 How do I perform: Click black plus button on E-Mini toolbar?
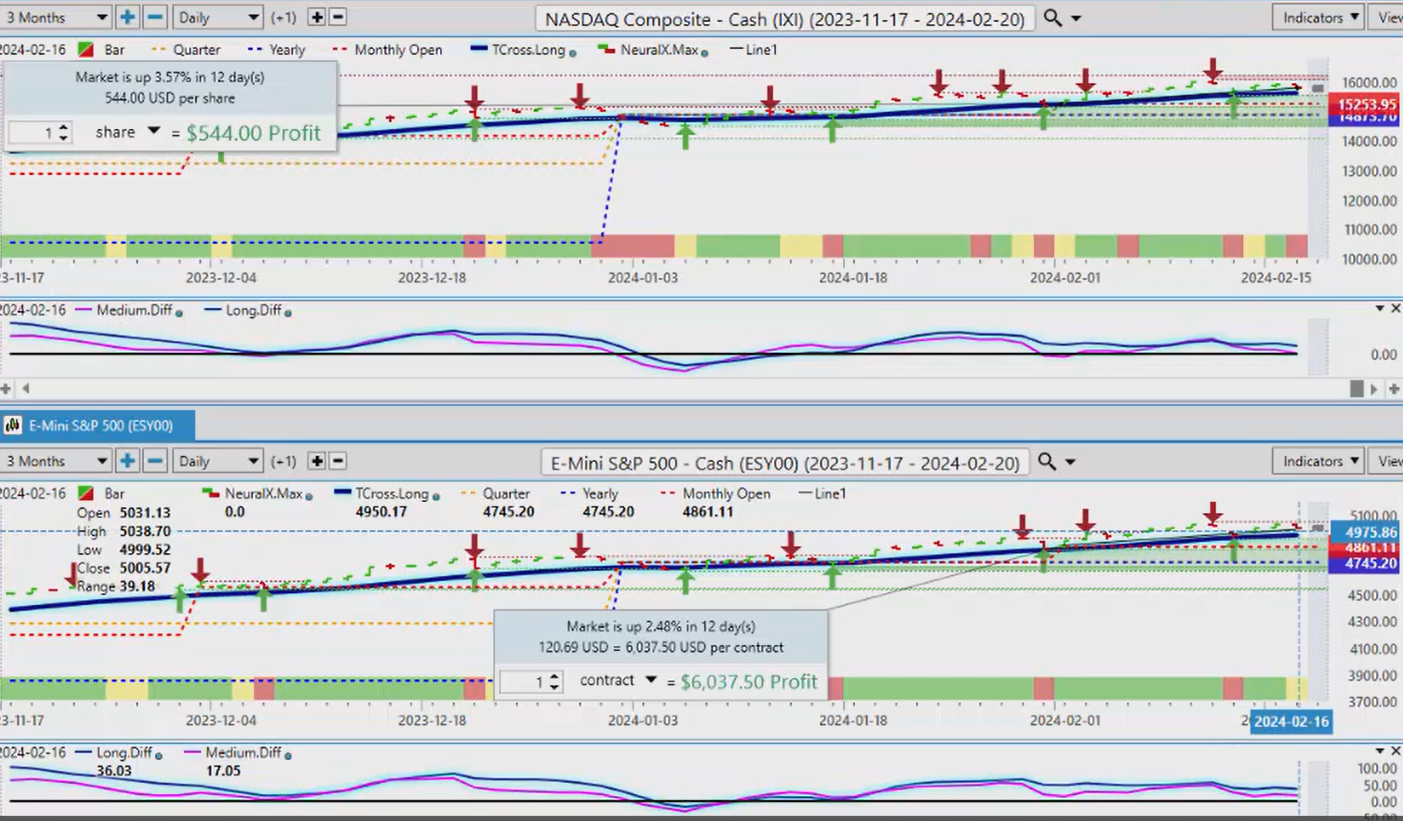317,461
